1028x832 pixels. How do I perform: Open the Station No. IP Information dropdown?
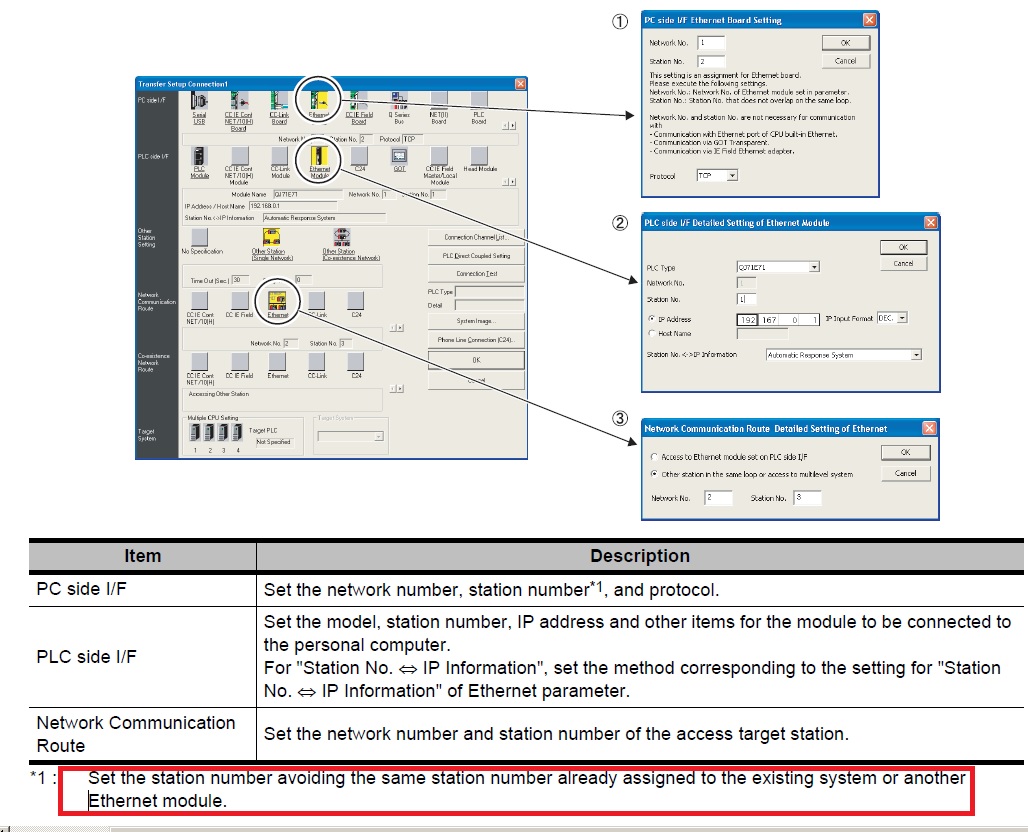[915, 355]
